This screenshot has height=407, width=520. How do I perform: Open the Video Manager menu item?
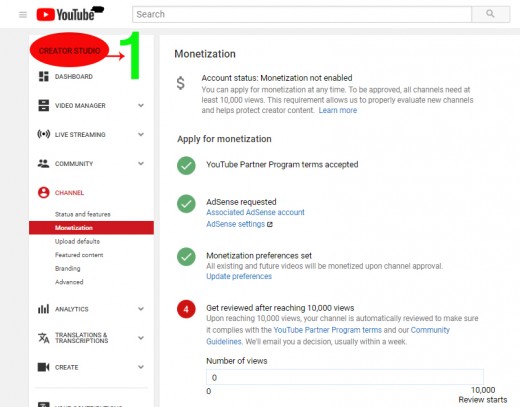(80, 106)
